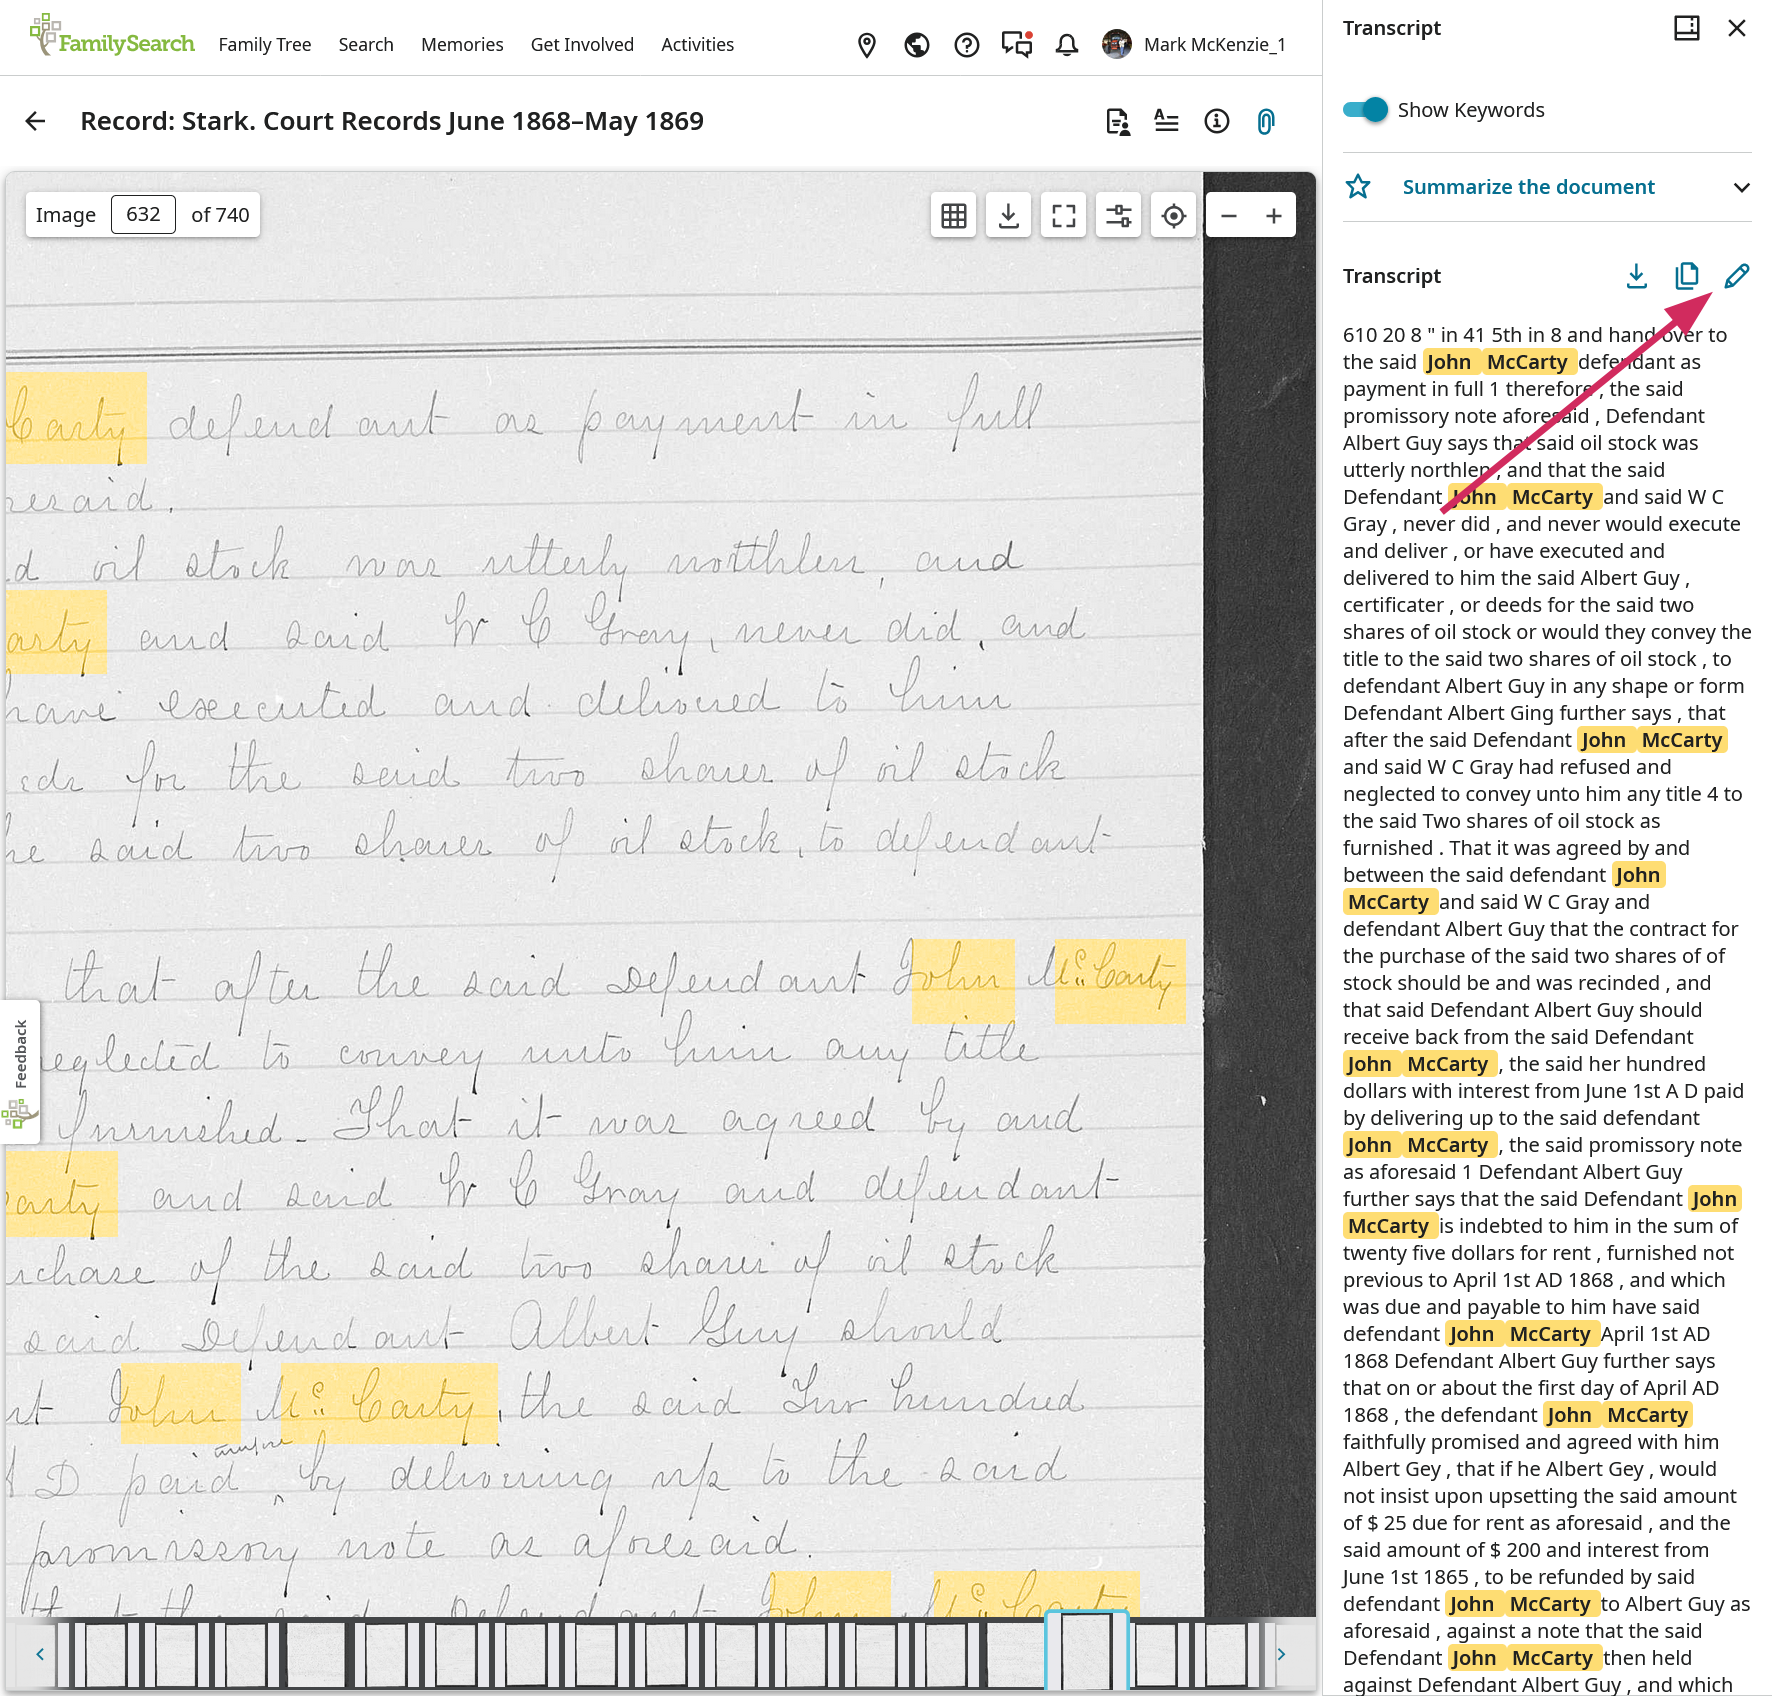Switch image viewer to full screen
This screenshot has height=1697, width=1772.
[1064, 215]
